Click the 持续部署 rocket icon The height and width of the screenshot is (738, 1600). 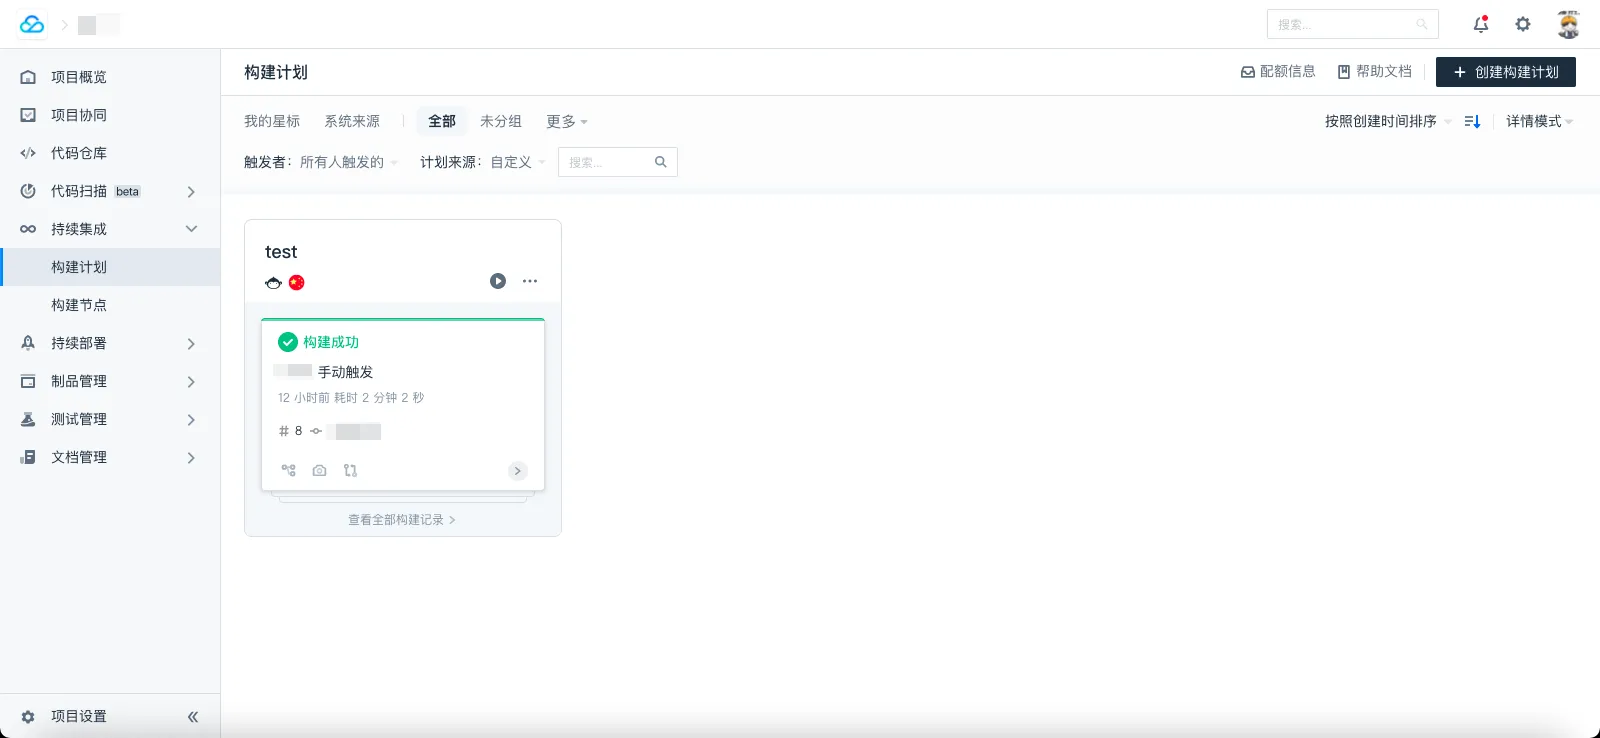[x=28, y=343]
